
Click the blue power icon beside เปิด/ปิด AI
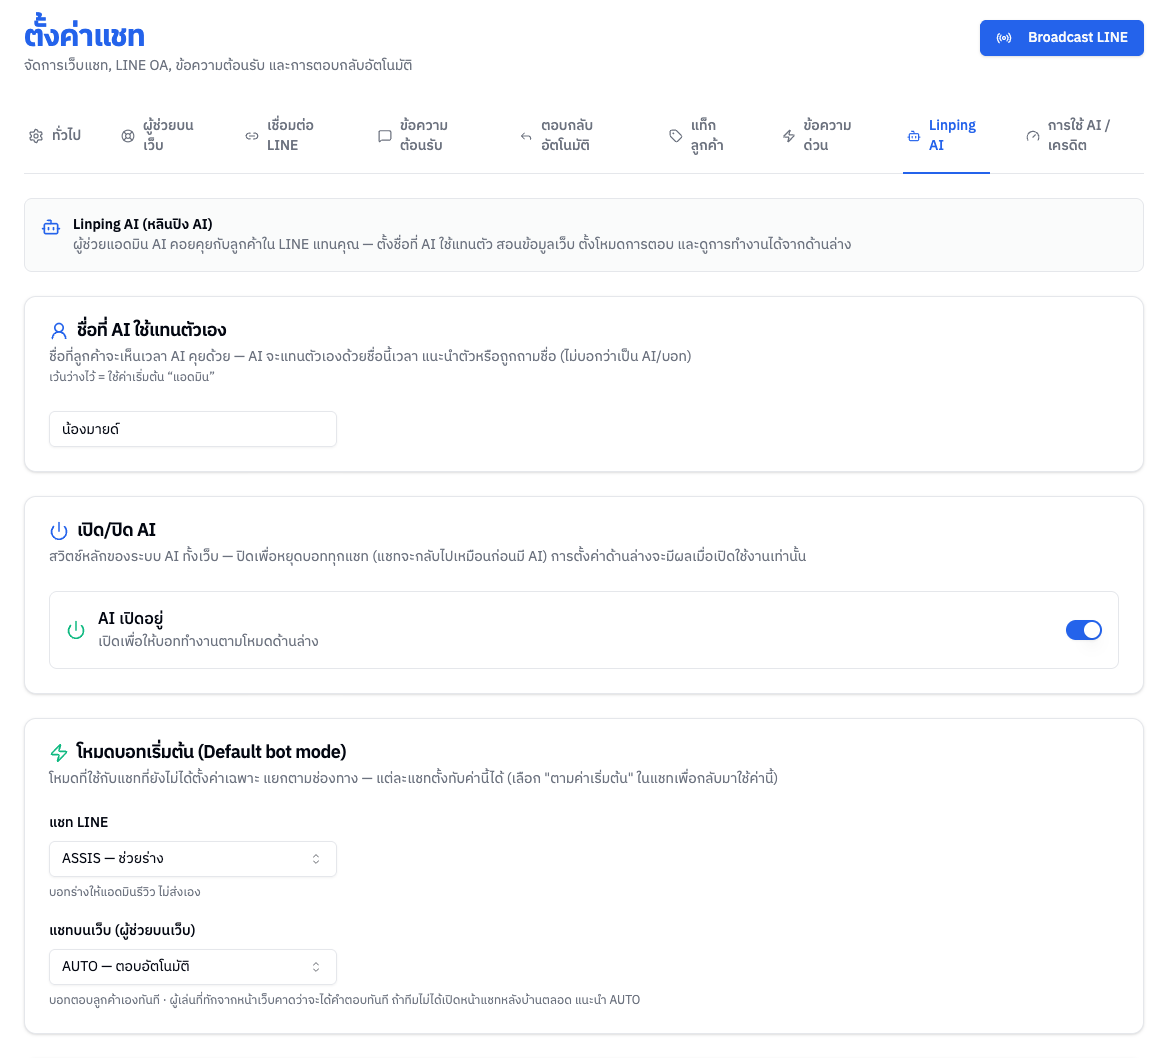point(59,530)
